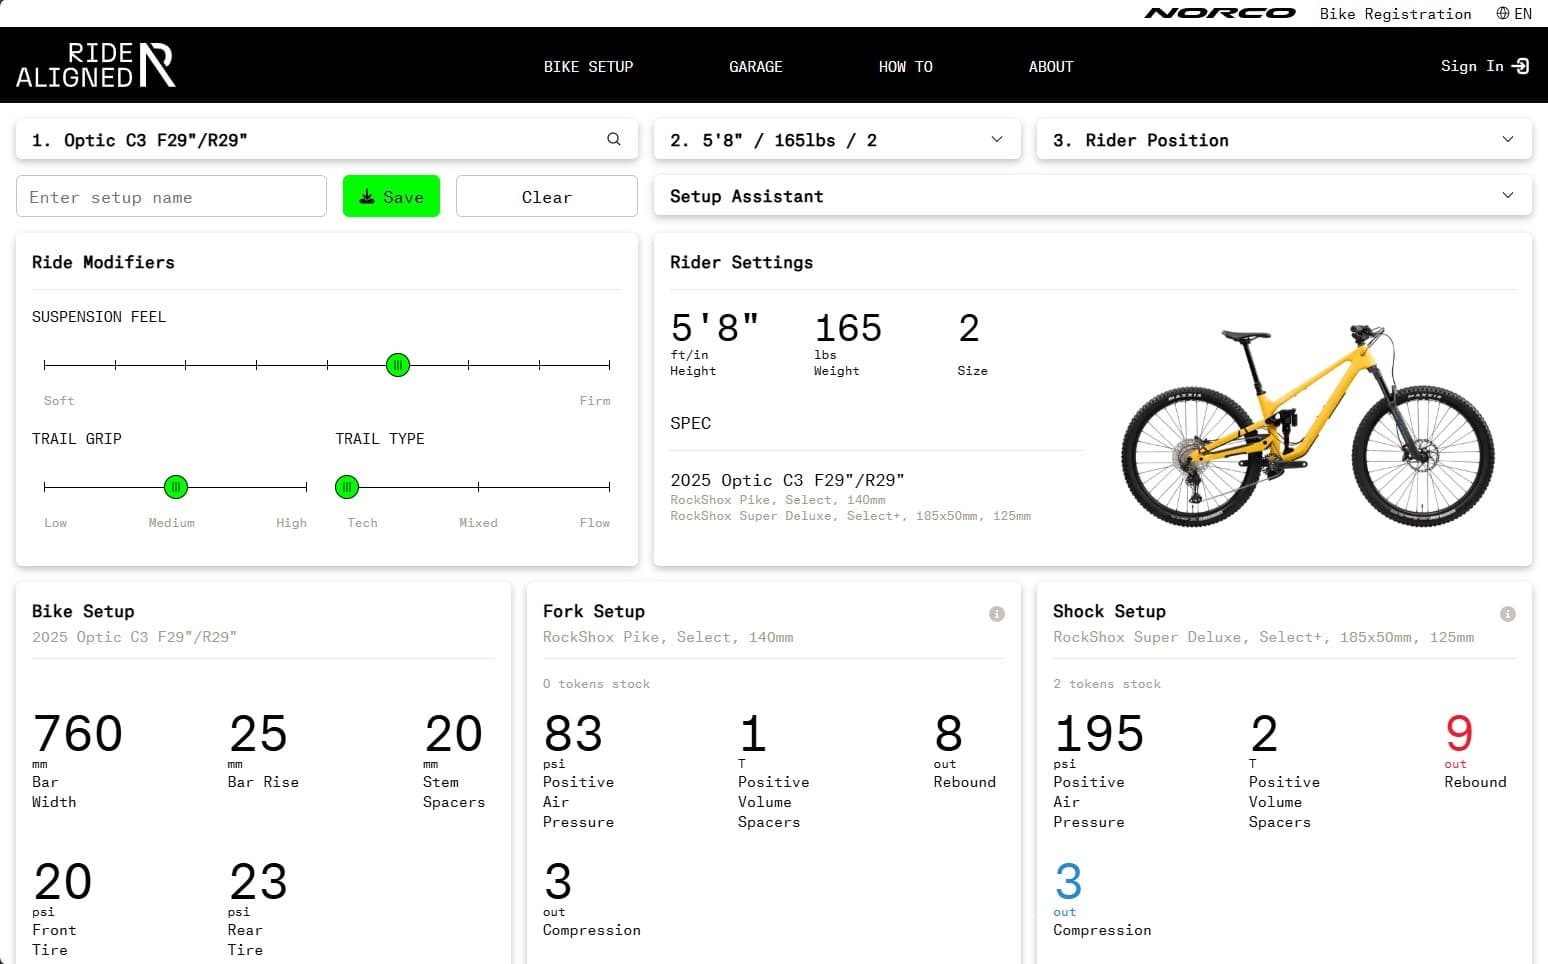Click the Norco brand logo
This screenshot has height=964, width=1548.
1220,13
